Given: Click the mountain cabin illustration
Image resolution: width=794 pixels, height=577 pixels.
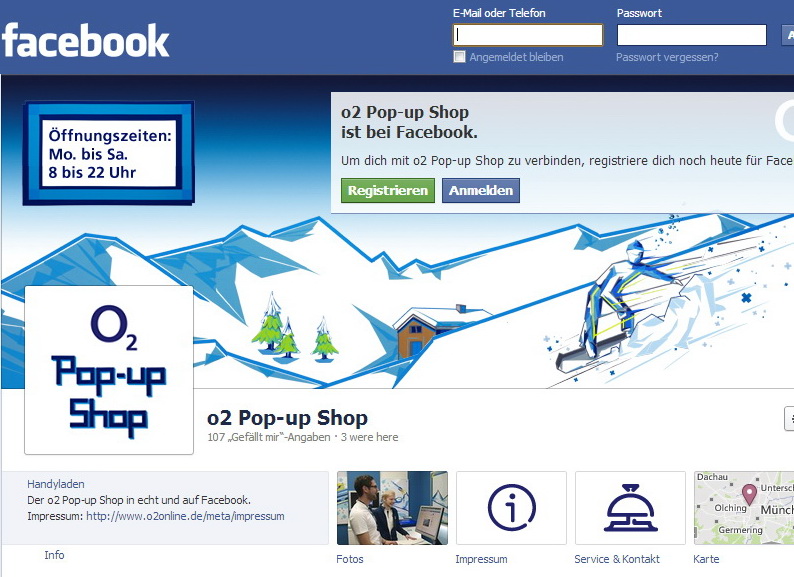Looking at the screenshot, I should [x=430, y=330].
